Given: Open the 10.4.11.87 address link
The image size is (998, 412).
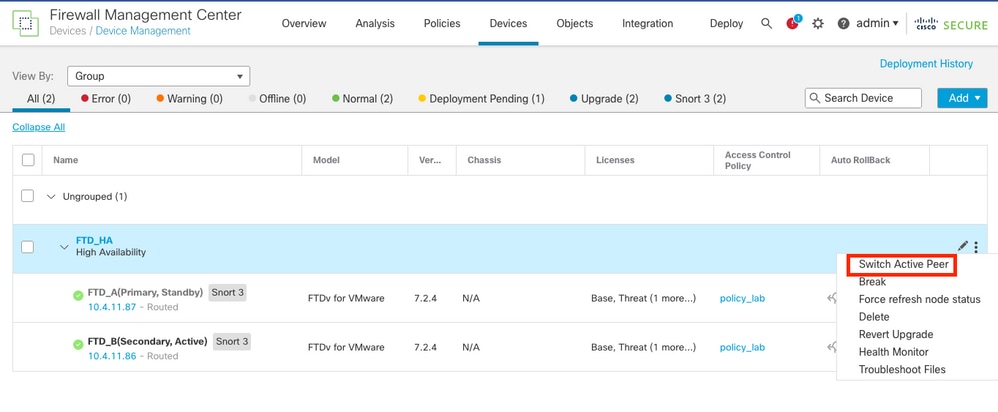Looking at the screenshot, I should pos(112,307).
